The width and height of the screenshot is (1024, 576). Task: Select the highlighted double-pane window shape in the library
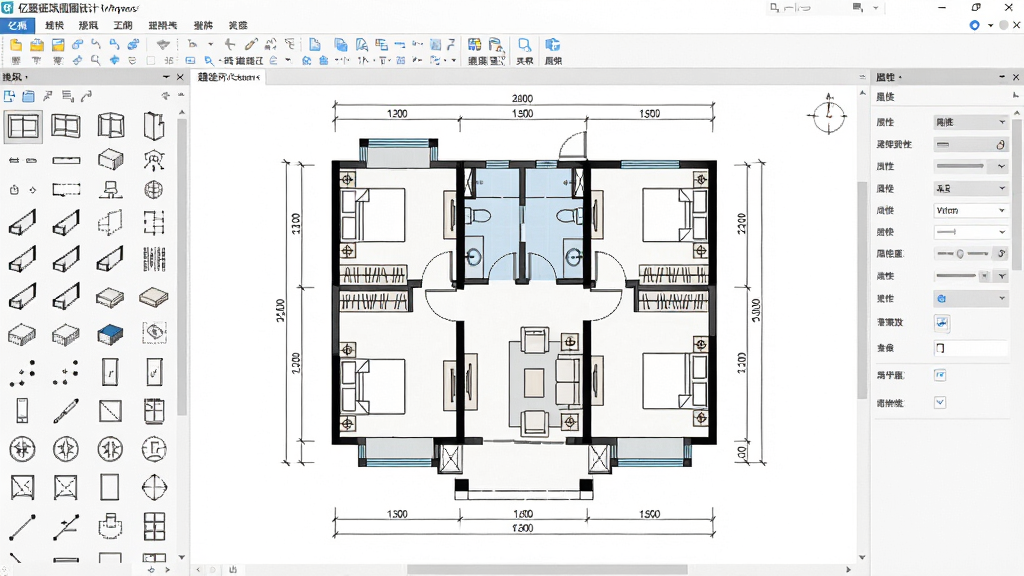24,126
